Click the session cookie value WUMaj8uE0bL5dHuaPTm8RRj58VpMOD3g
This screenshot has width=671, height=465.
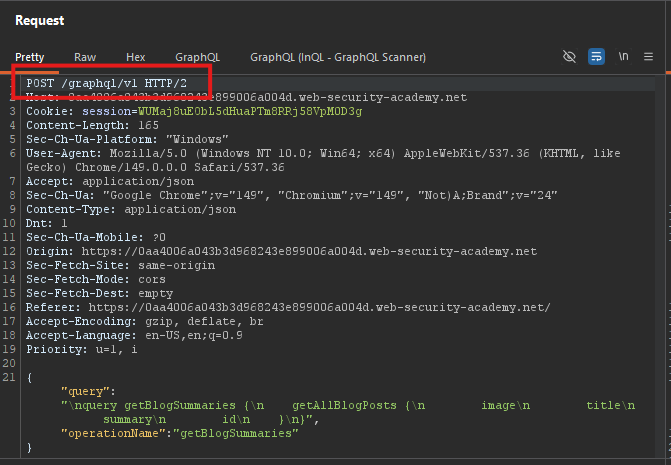point(250,111)
